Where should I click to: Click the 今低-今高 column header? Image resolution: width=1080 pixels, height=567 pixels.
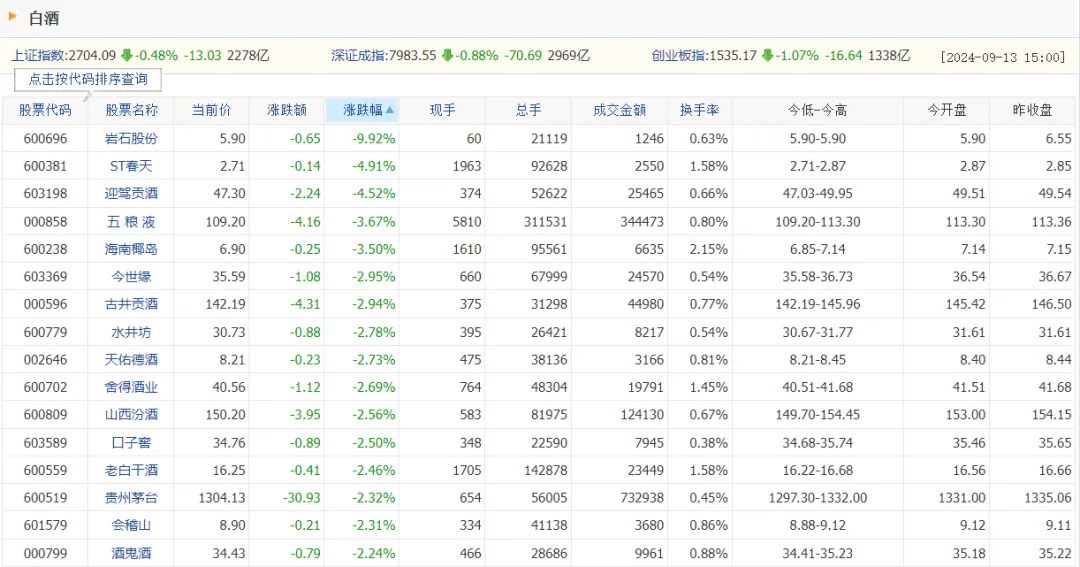[x=818, y=110]
